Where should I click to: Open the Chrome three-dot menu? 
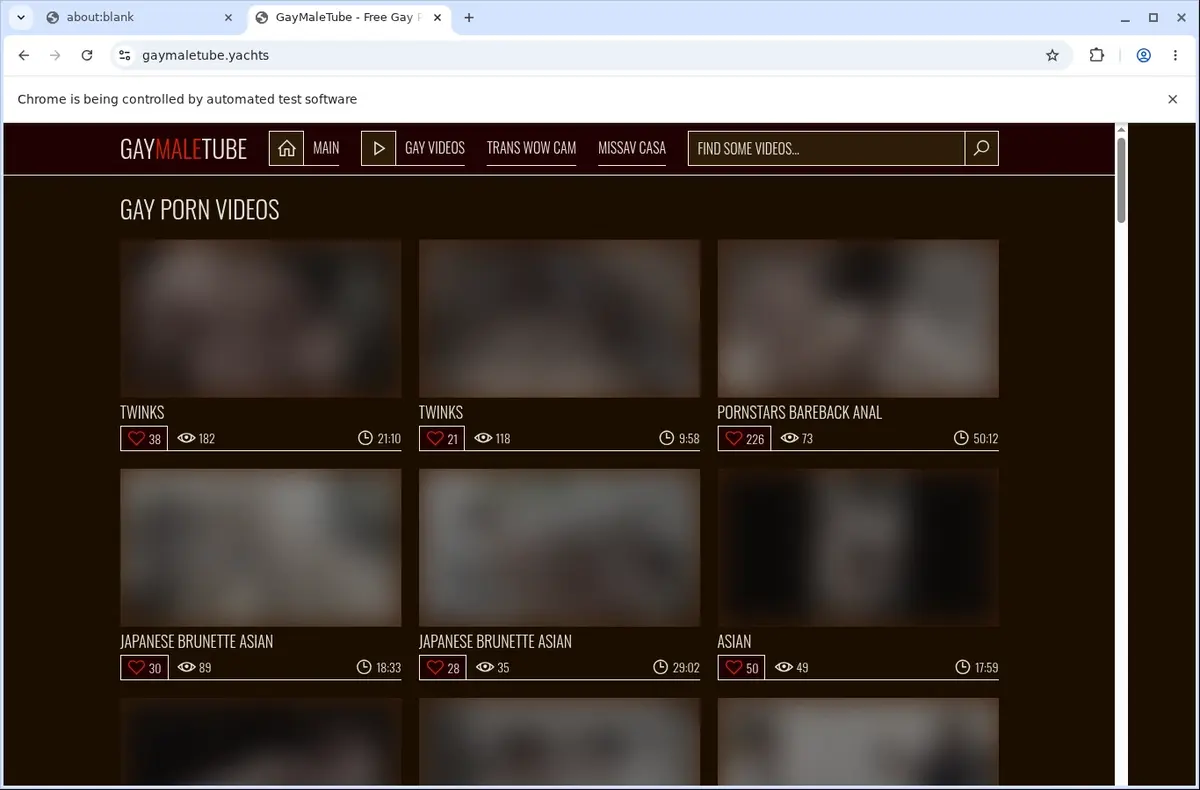pyautogui.click(x=1176, y=56)
